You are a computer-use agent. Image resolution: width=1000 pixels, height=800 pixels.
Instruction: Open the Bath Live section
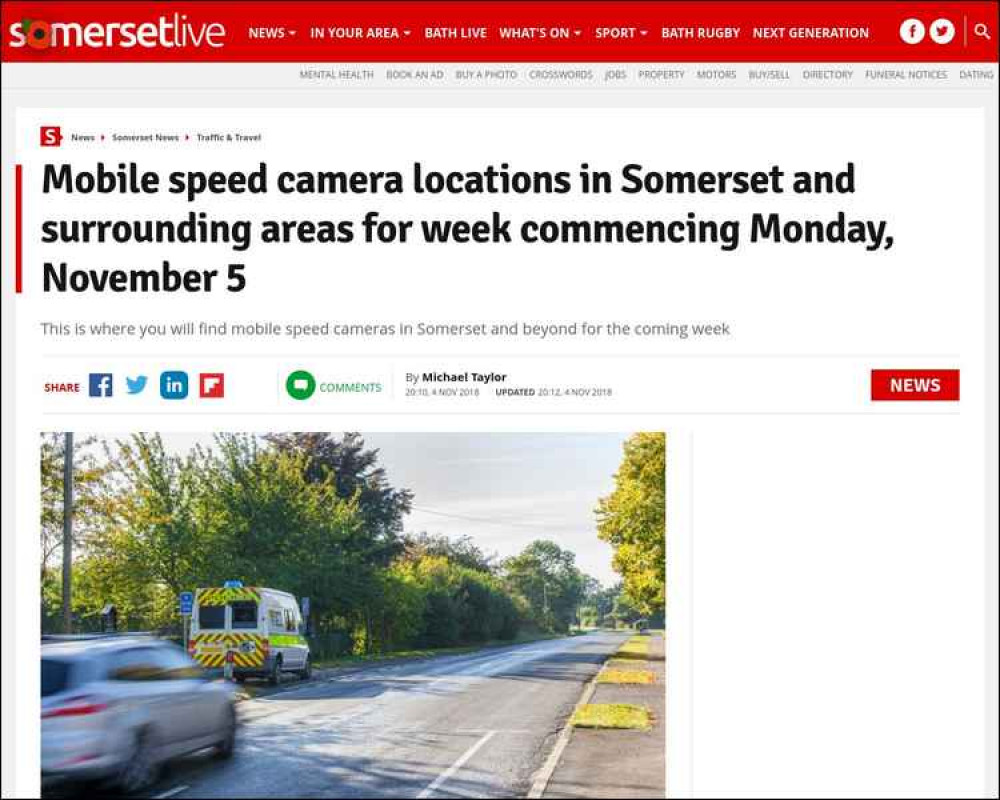click(x=455, y=33)
